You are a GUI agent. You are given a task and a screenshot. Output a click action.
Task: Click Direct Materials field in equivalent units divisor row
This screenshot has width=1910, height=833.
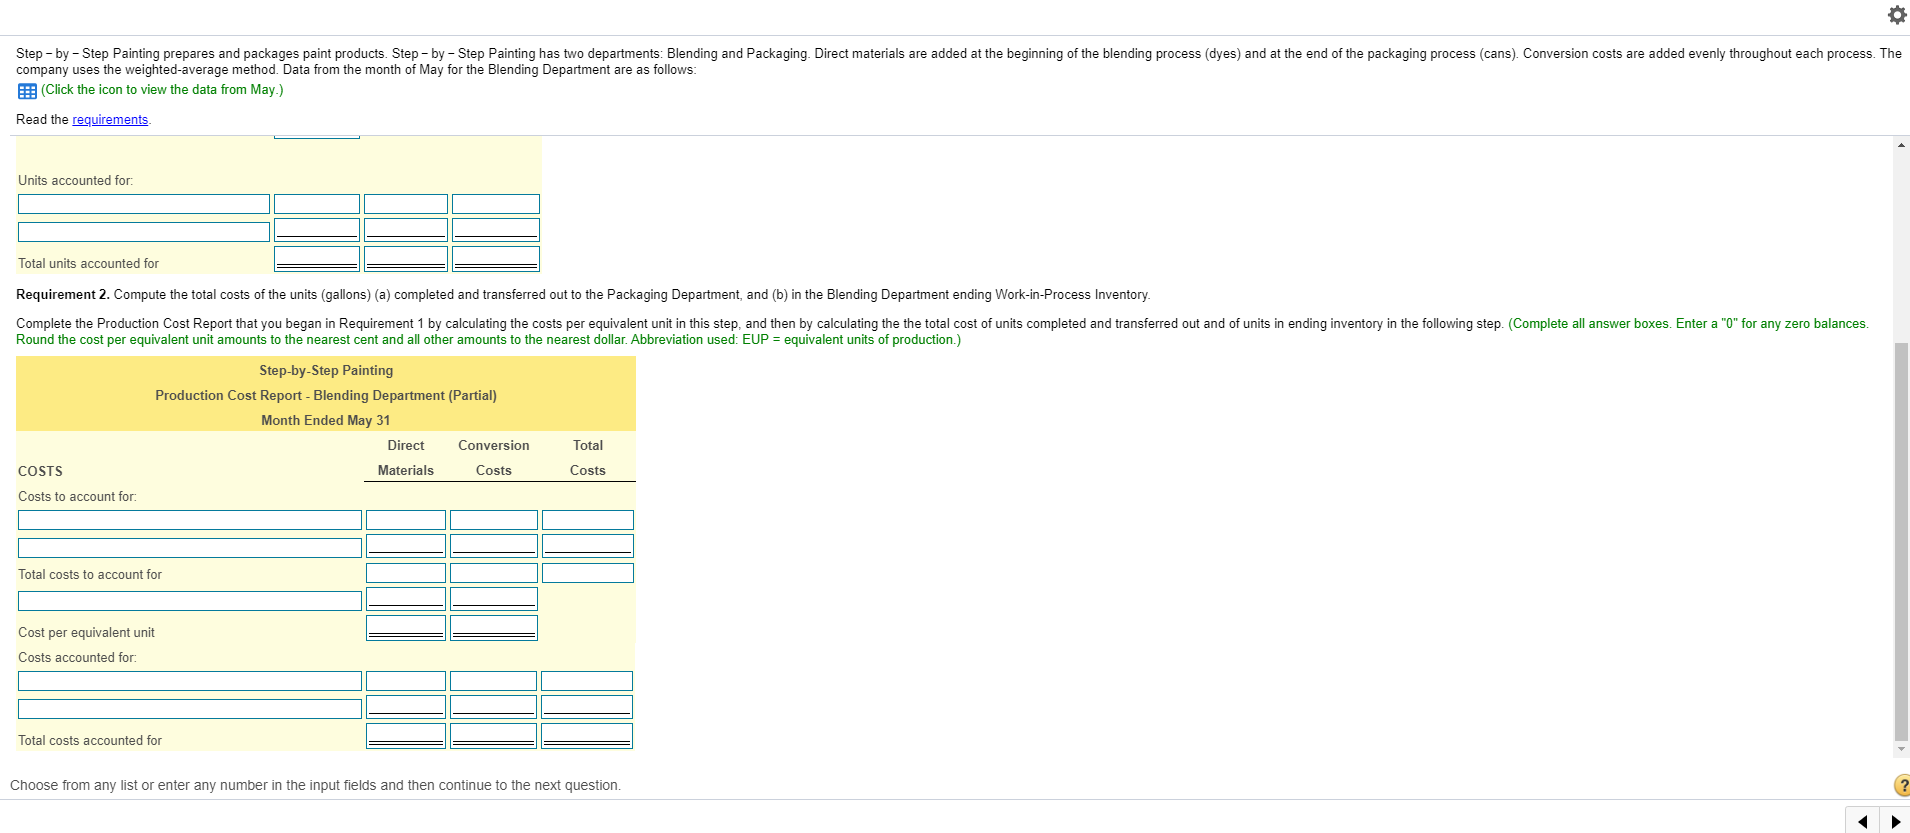tap(406, 599)
